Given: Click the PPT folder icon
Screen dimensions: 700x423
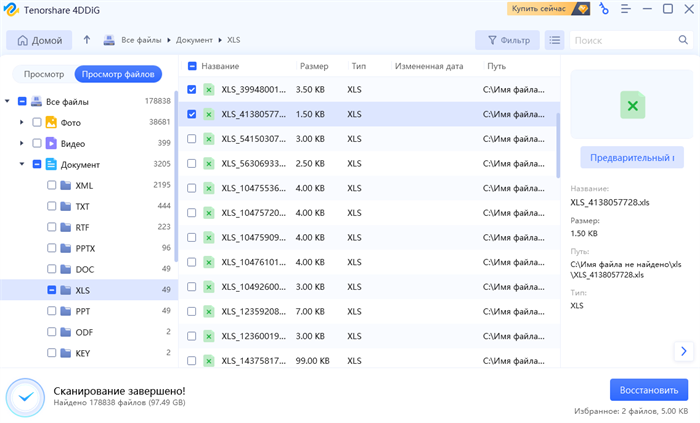Looking at the screenshot, I should coord(66,311).
